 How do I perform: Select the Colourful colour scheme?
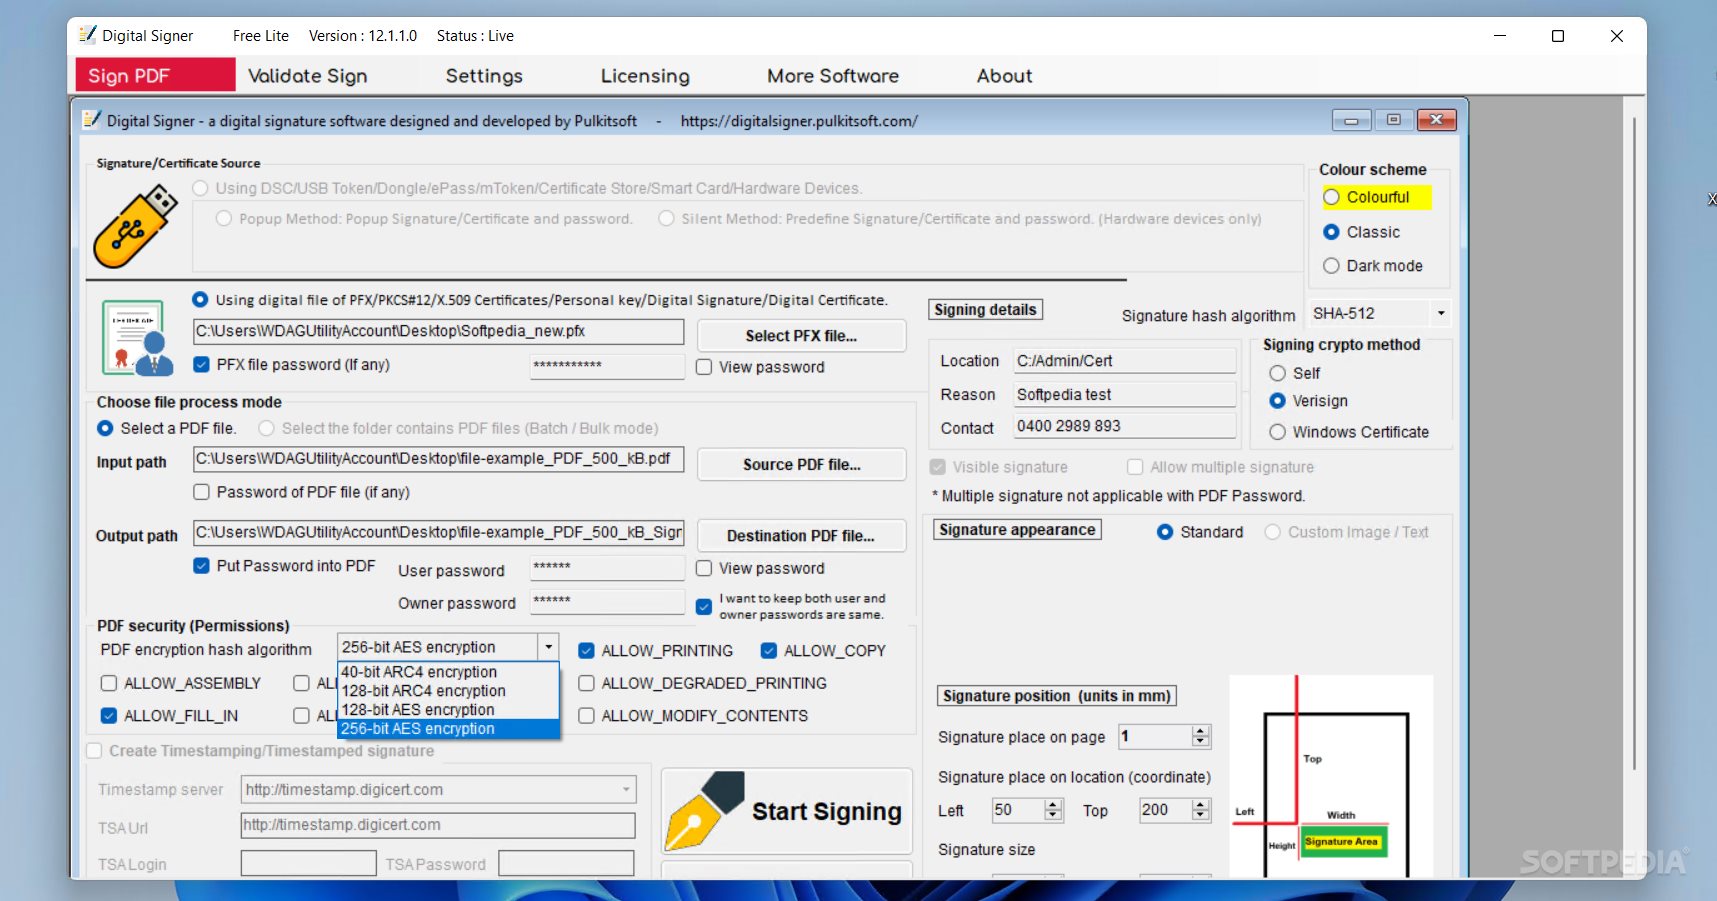click(1331, 197)
